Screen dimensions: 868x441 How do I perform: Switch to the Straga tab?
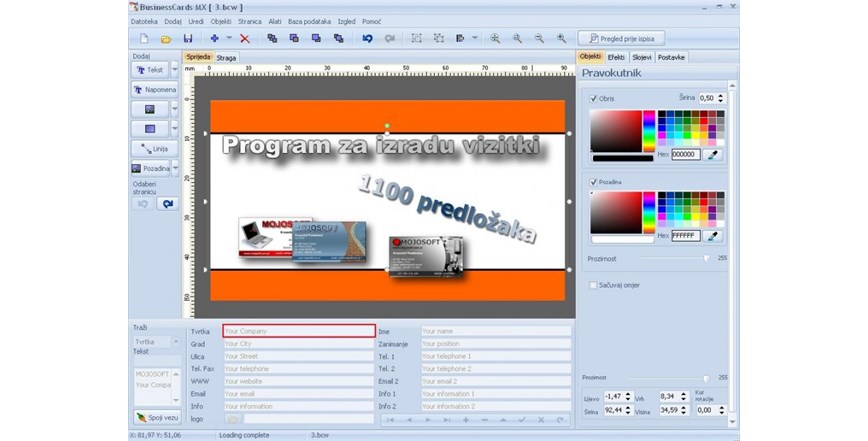pyautogui.click(x=227, y=58)
